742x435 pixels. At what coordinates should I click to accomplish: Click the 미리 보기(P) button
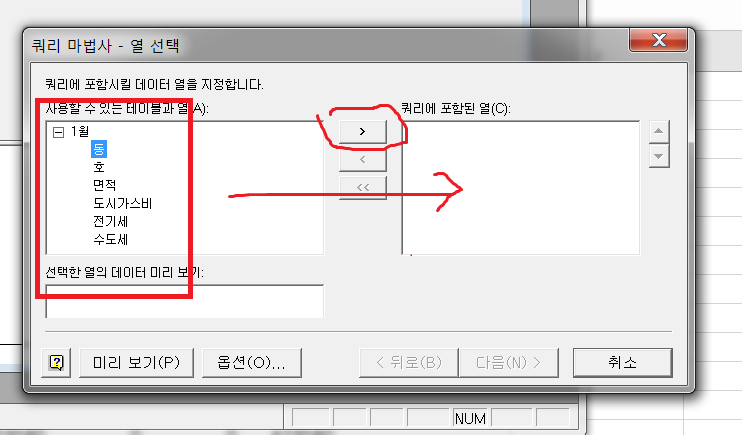tap(136, 363)
